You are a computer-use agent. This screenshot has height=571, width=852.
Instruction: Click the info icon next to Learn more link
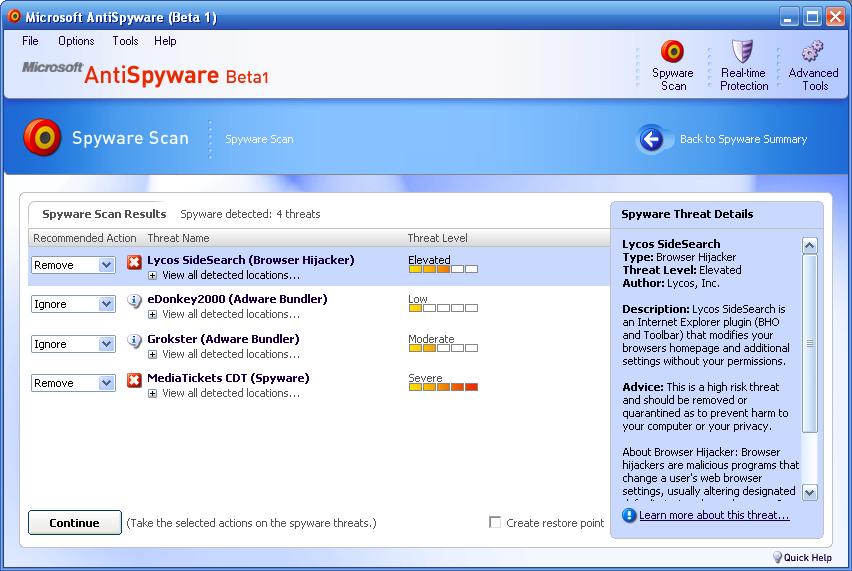tap(629, 515)
